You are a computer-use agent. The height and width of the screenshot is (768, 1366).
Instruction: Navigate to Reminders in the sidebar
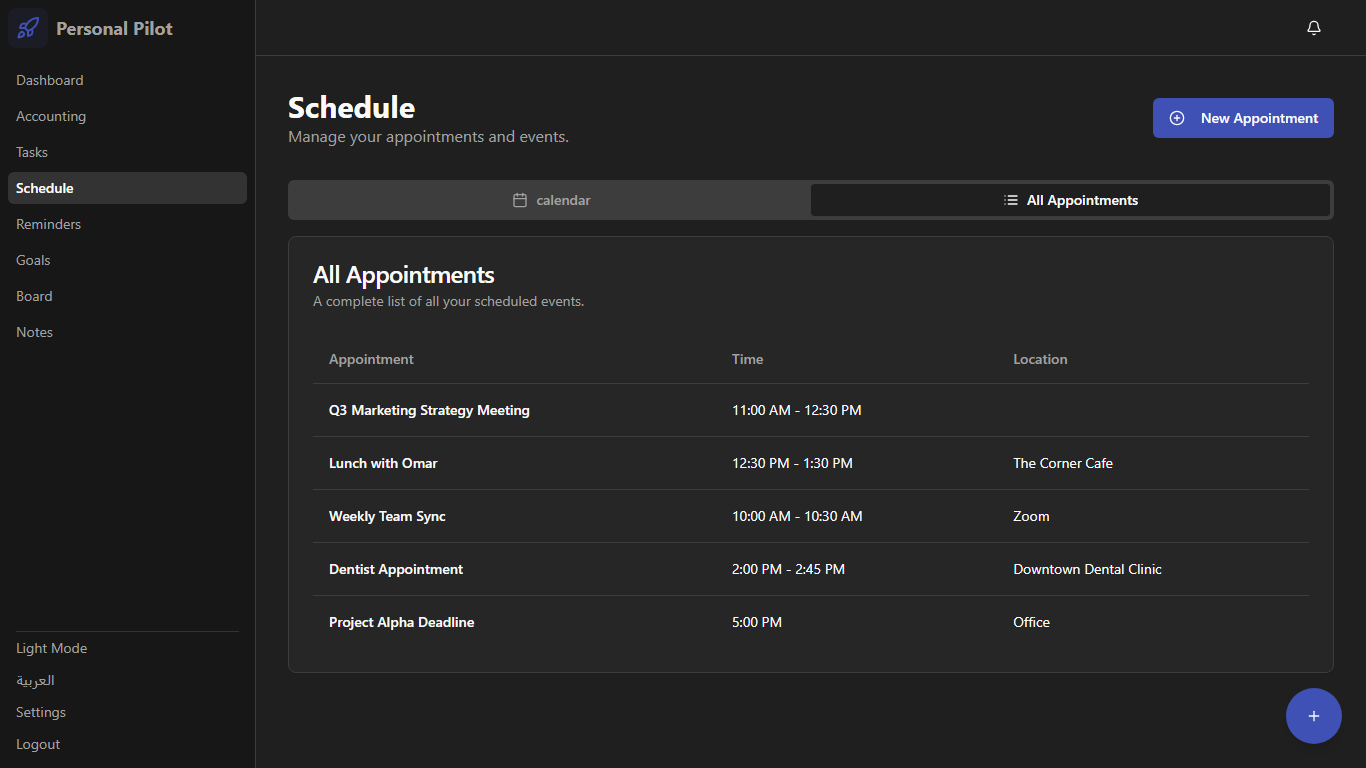48,224
